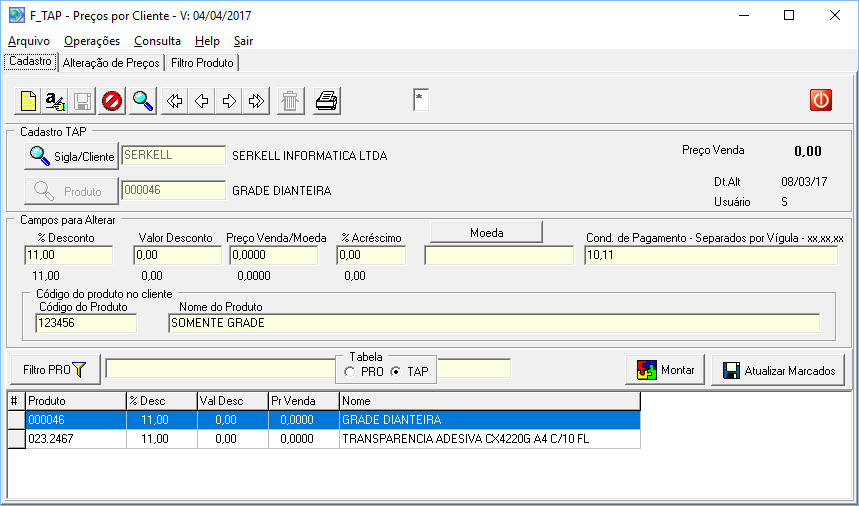Click the # column header
The width and height of the screenshot is (859, 506).
pyautogui.click(x=16, y=401)
